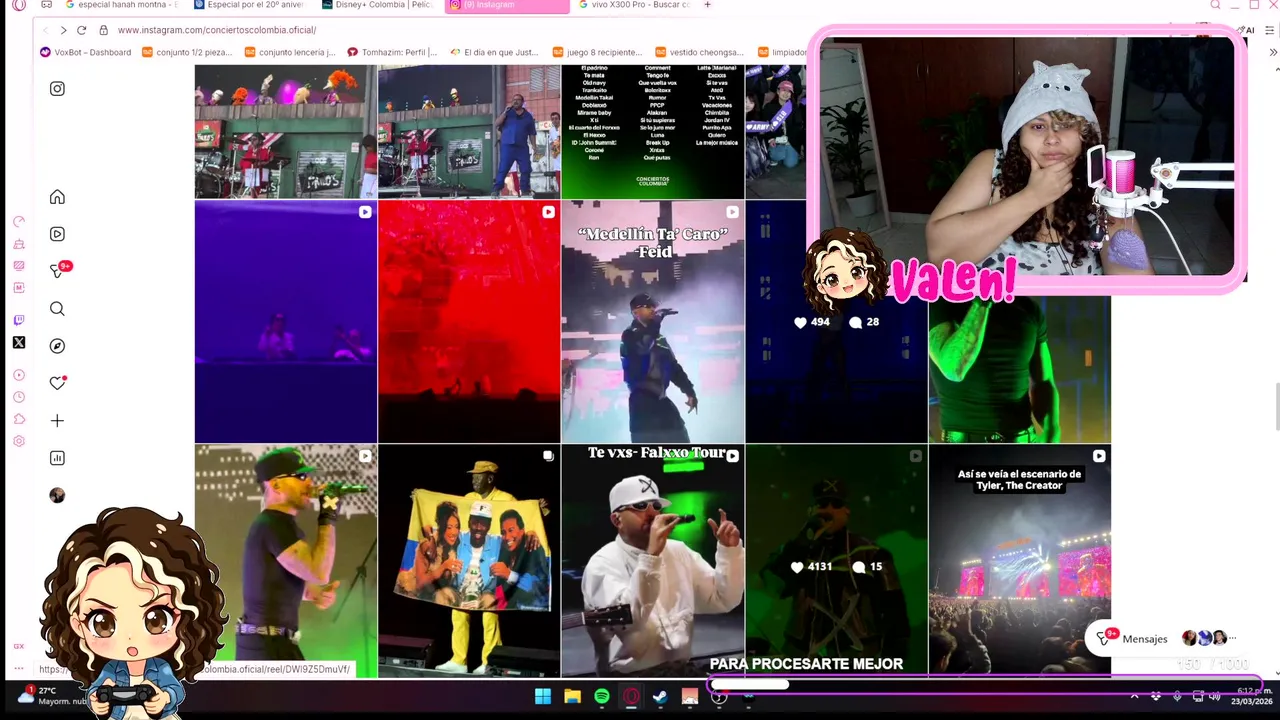Open Instagram Notifications heart icon

(x=57, y=383)
